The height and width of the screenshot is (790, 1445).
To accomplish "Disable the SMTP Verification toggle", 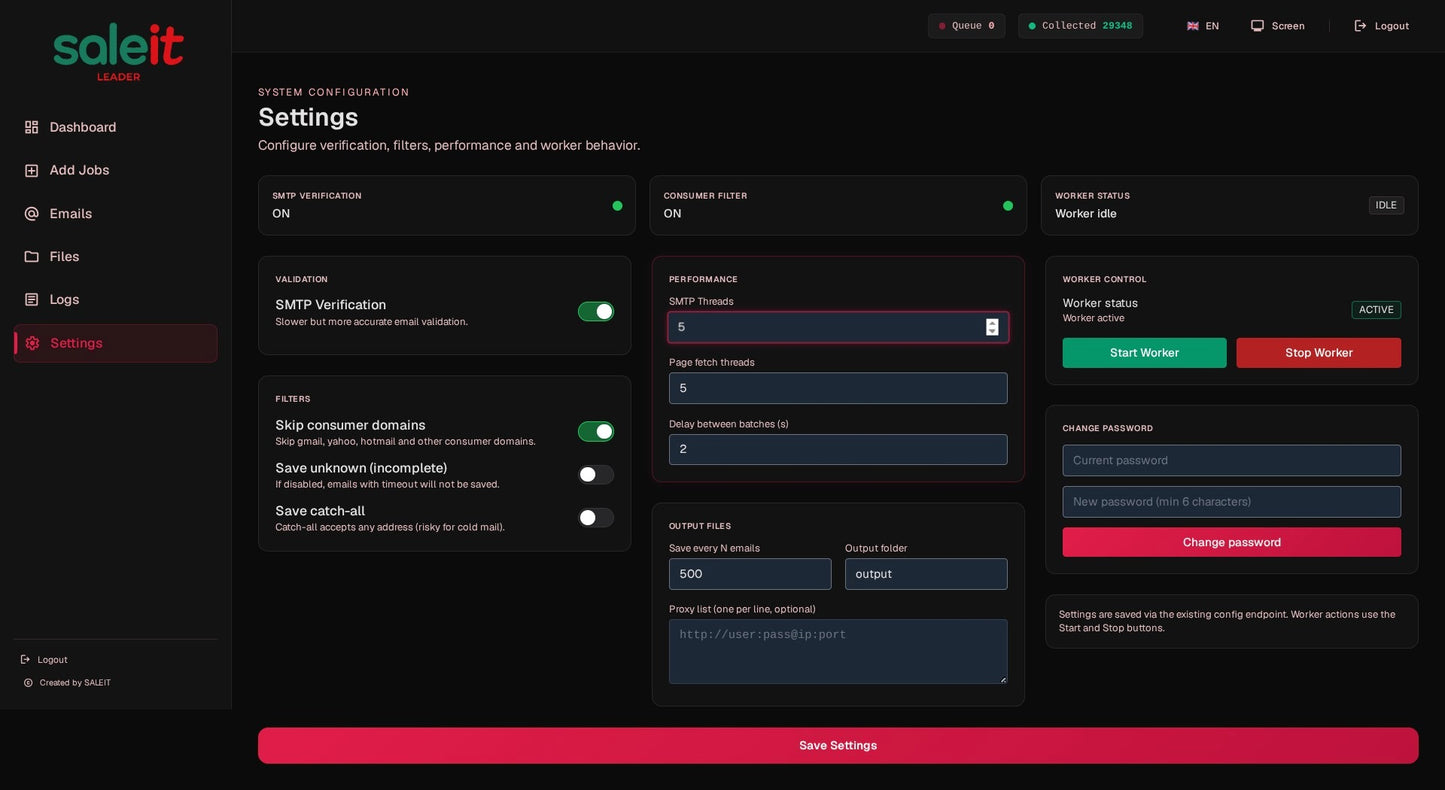I will coord(596,312).
